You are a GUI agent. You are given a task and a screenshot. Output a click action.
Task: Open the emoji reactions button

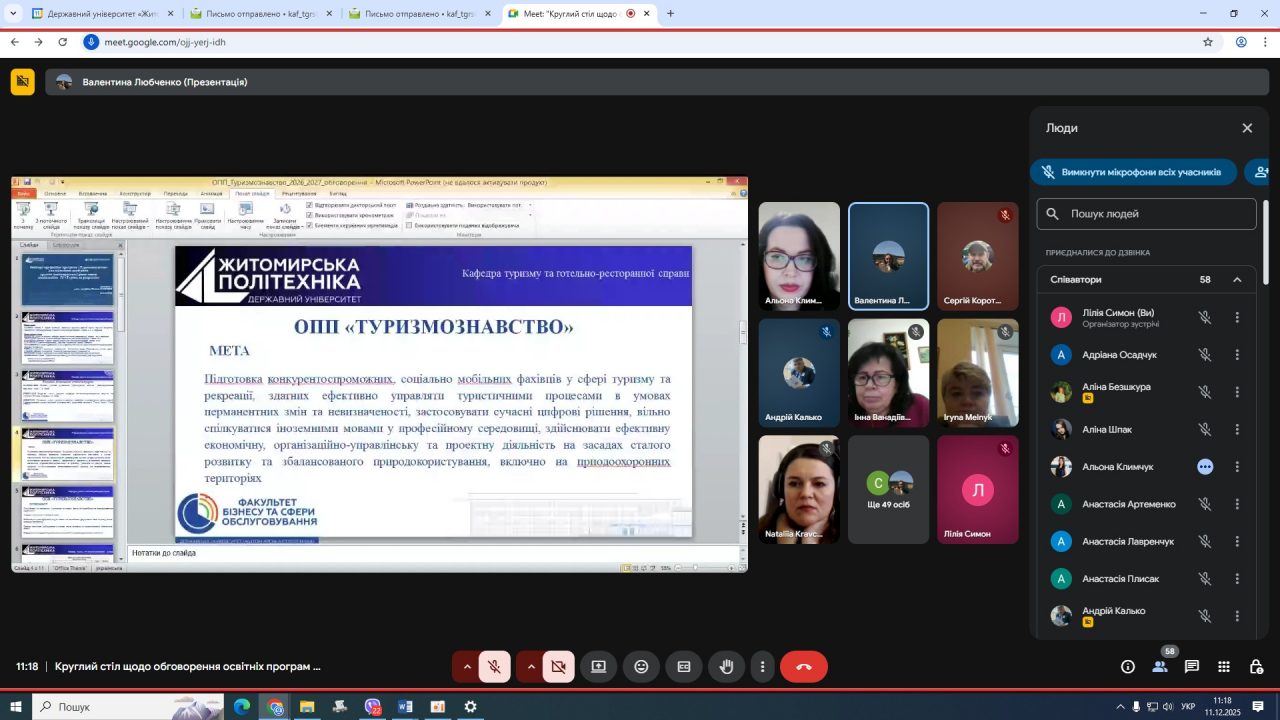click(641, 667)
